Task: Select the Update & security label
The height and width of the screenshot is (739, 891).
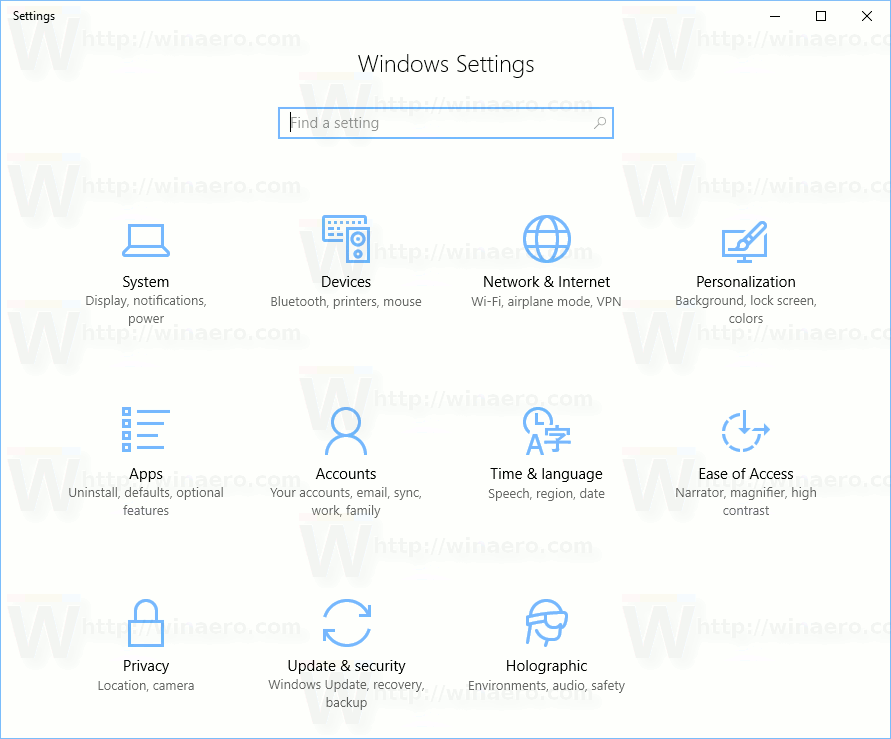Action: [x=347, y=666]
